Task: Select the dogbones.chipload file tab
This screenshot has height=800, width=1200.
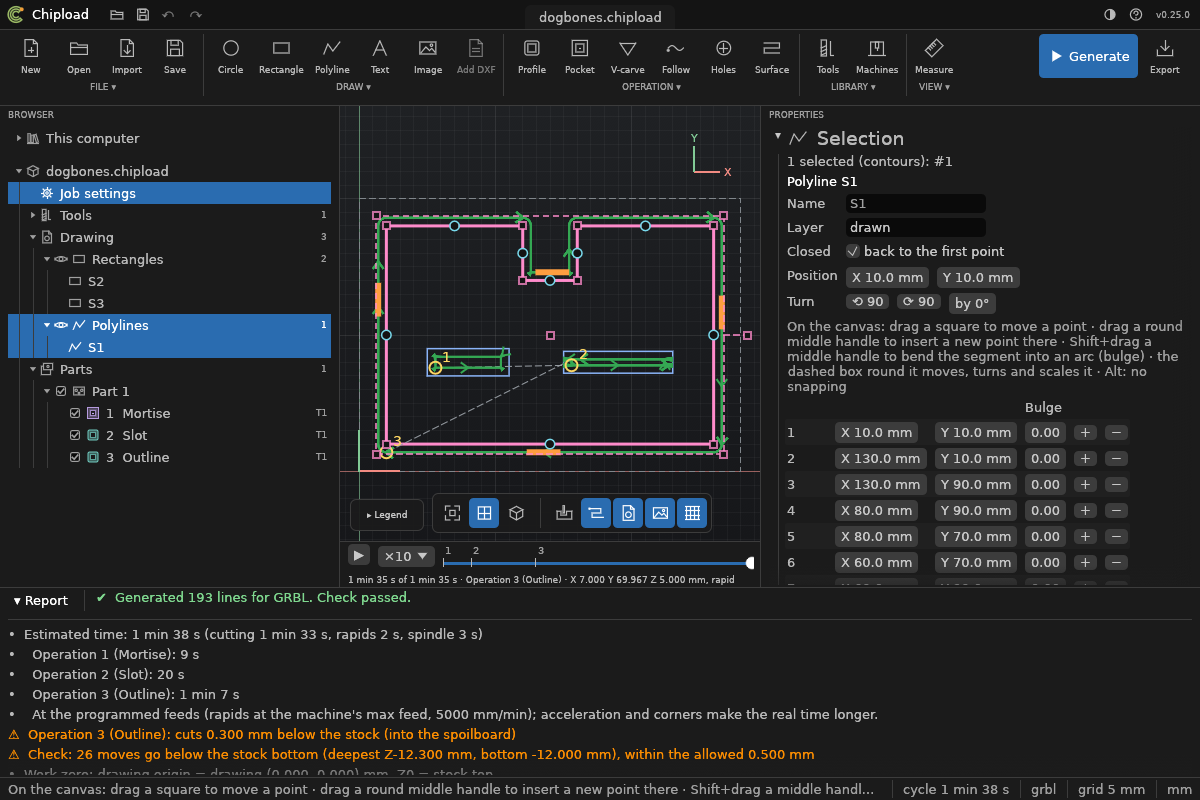Action: tap(600, 16)
